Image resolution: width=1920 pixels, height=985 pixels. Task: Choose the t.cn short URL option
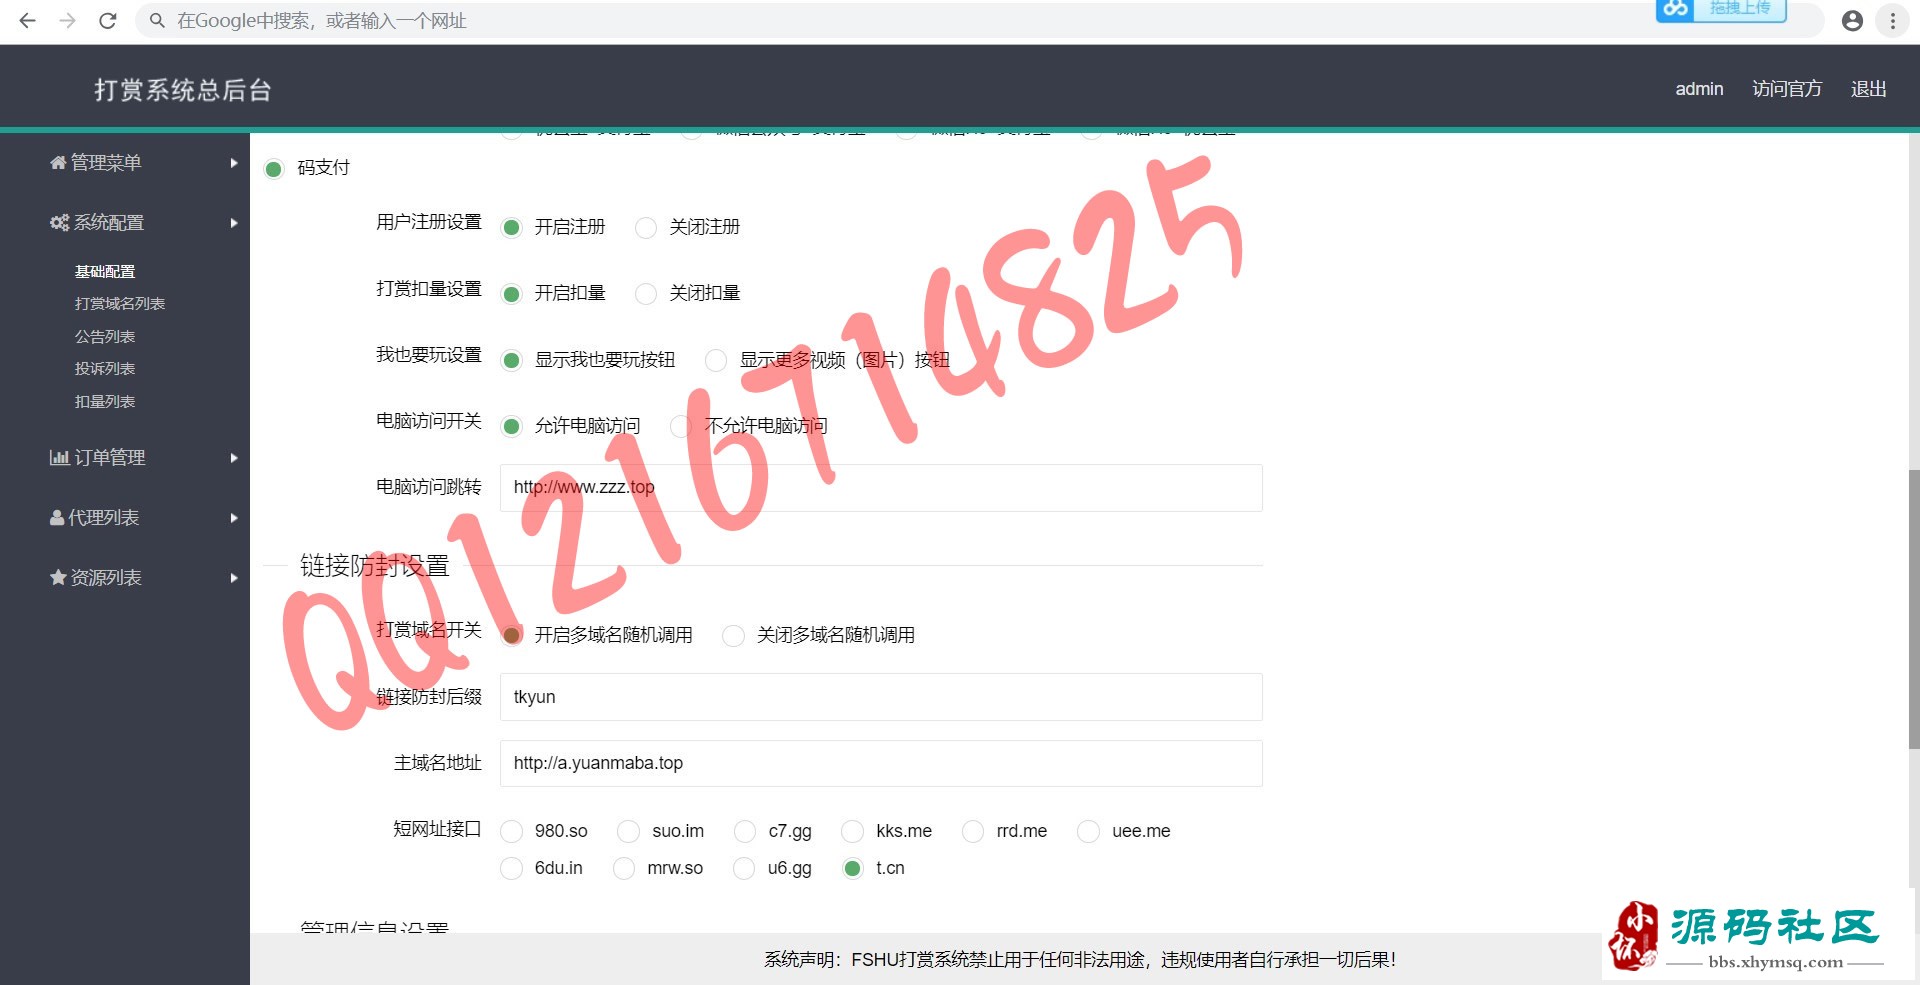852,868
